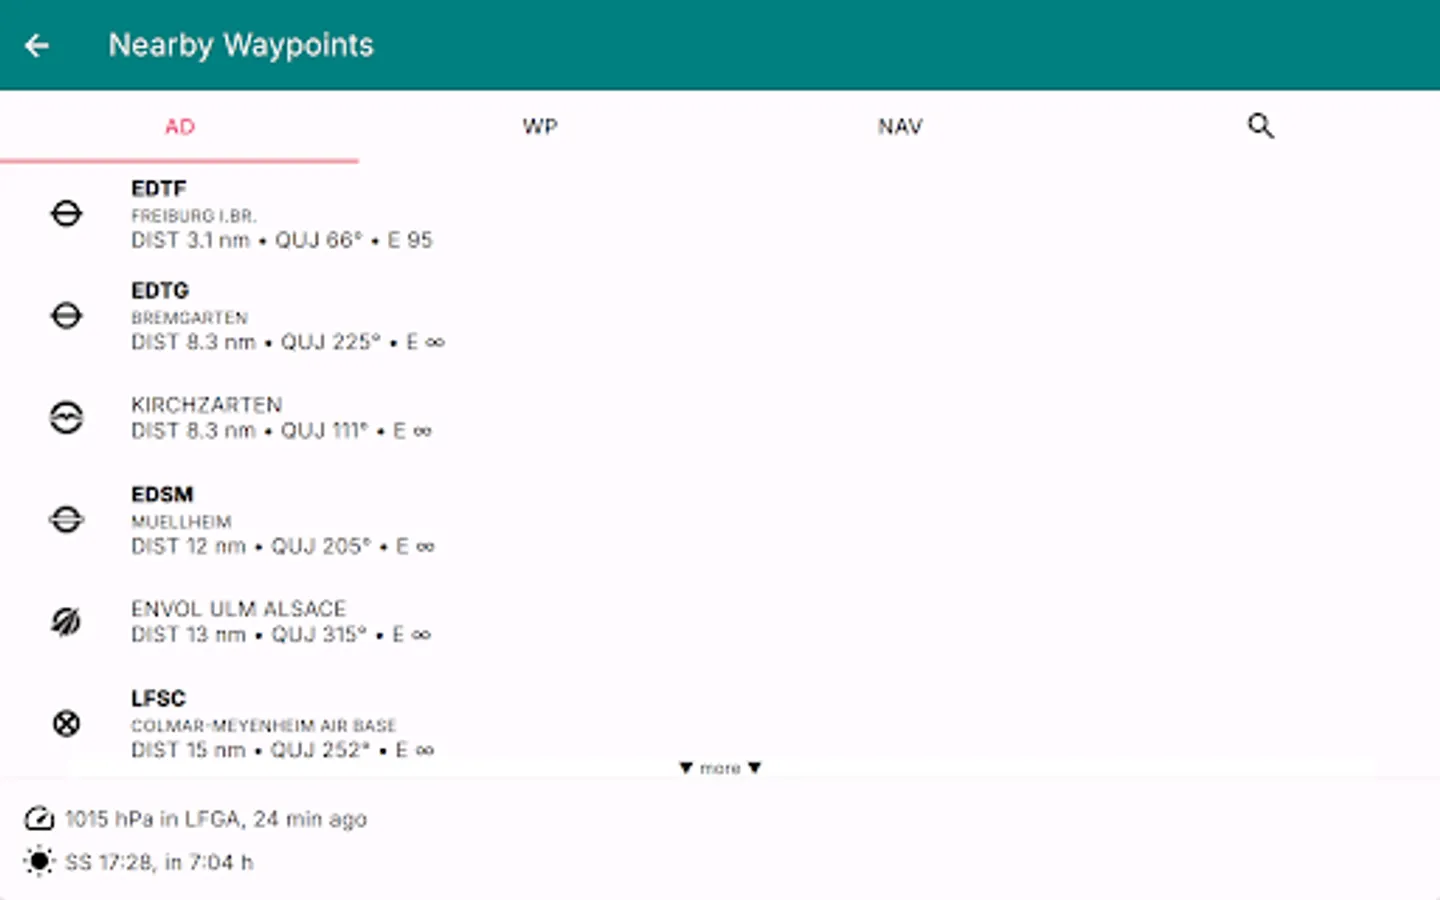Tap the back arrow to leave Nearby Waypoints
Image resolution: width=1440 pixels, height=900 pixels.
(37, 45)
